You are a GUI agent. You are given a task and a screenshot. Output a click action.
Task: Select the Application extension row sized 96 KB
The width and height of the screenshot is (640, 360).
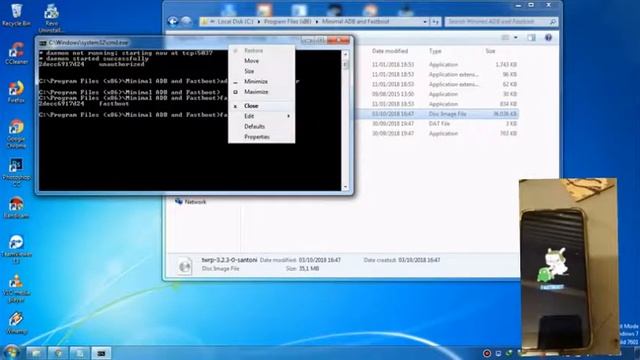[x=437, y=74]
